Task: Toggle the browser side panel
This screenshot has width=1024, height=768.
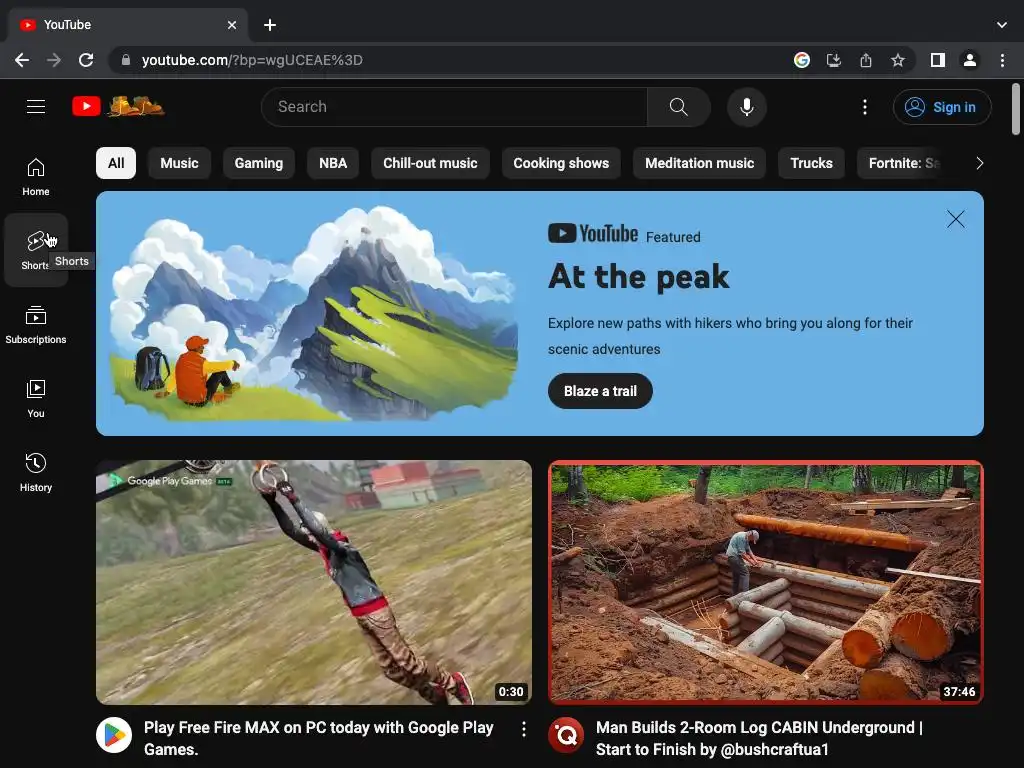Action: 938,60
